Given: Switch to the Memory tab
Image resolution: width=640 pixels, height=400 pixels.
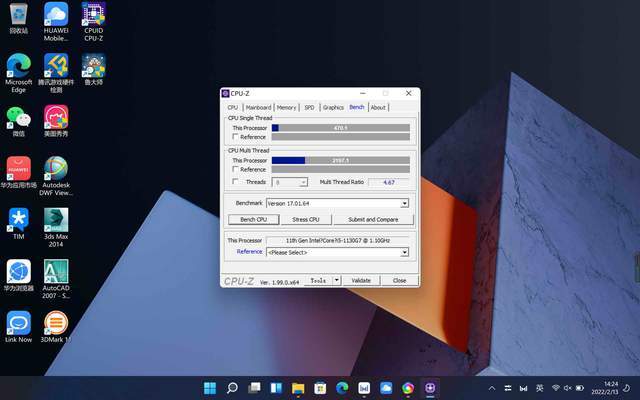Looking at the screenshot, I should coord(286,107).
